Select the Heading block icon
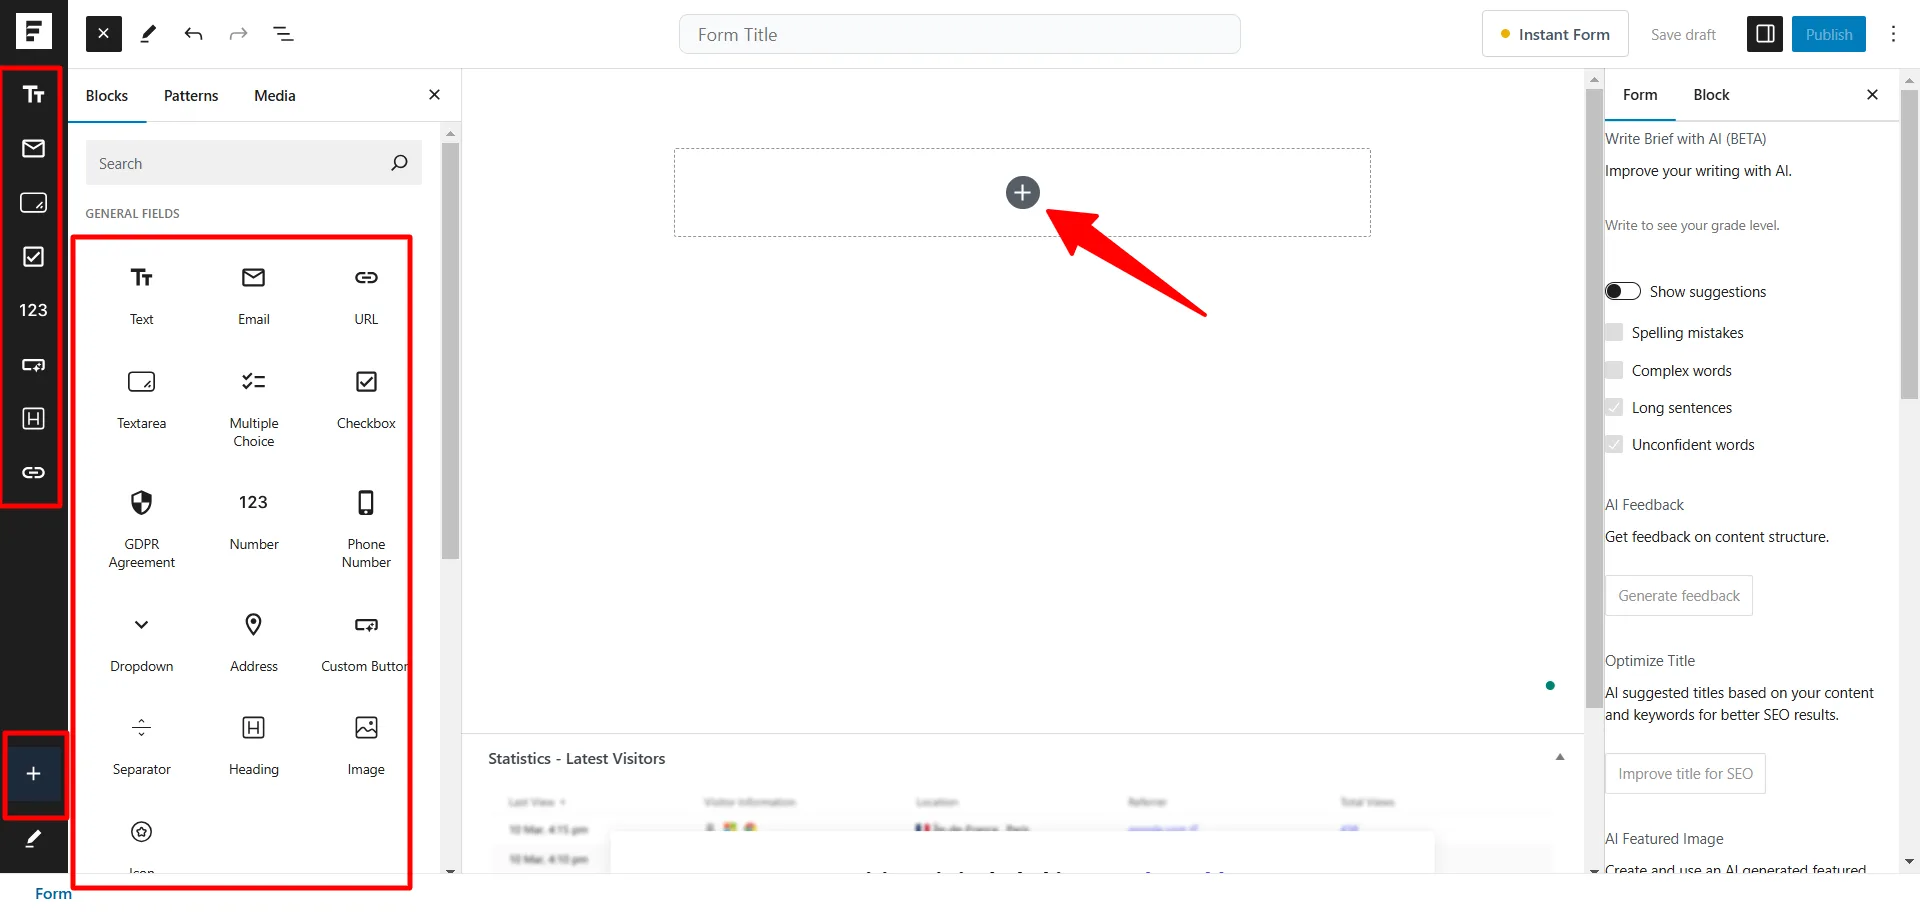This screenshot has height=912, width=1920. (x=253, y=742)
